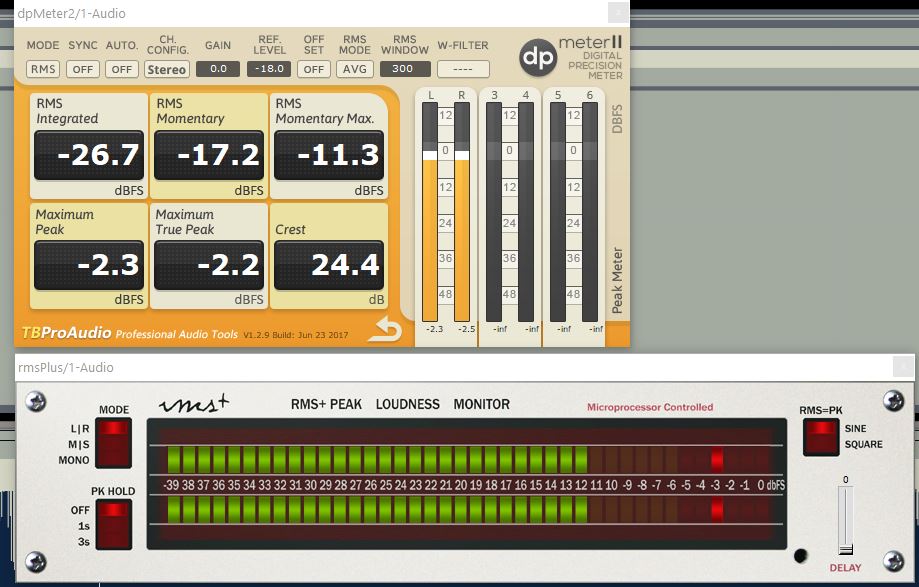Viewport: 919px width, 587px height.
Task: Click the Crest 24.4 readout
Action: 329,265
